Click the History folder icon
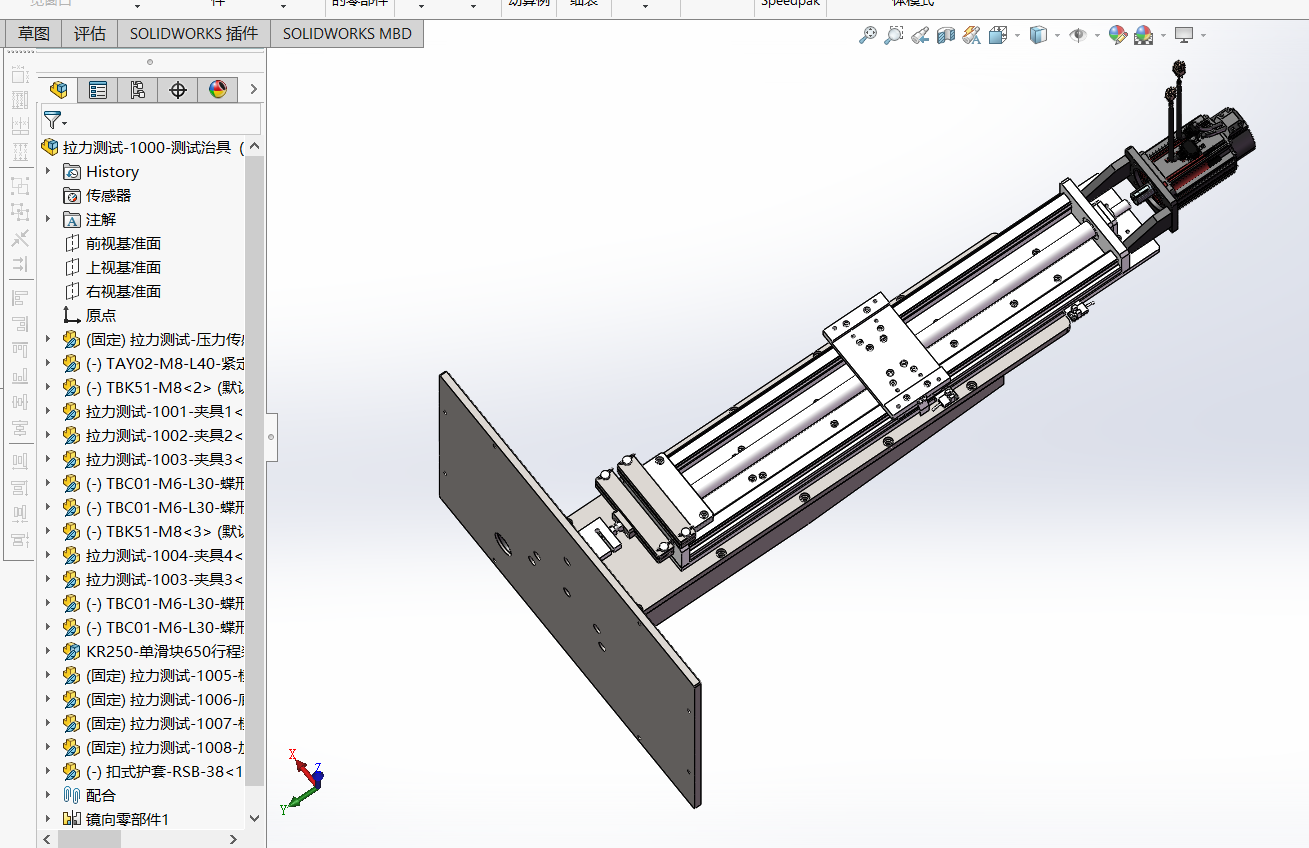The image size is (1309, 848). (71, 172)
